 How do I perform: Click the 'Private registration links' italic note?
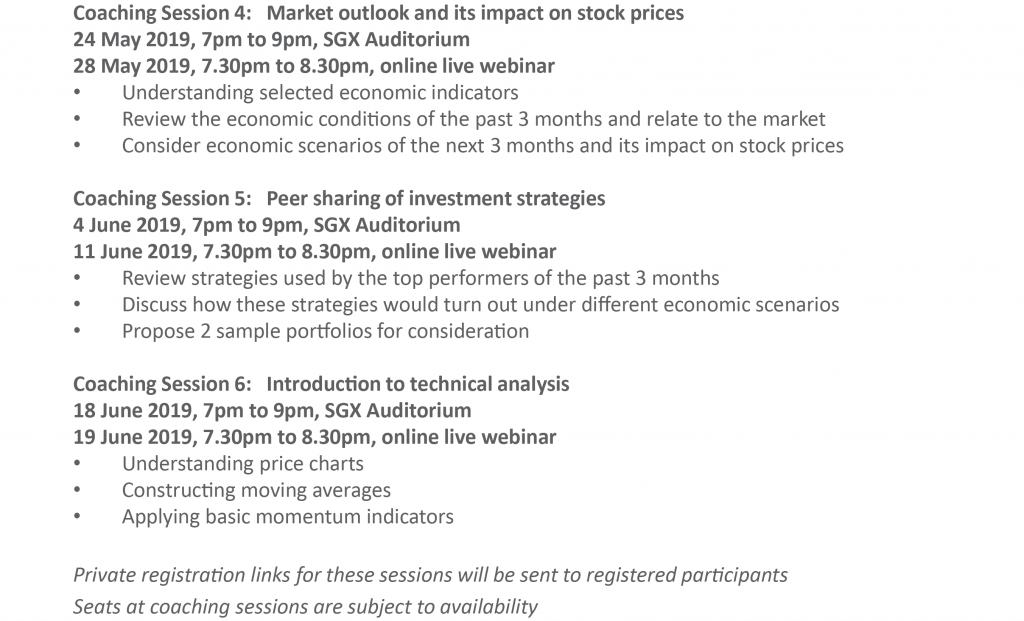pyautogui.click(x=430, y=575)
